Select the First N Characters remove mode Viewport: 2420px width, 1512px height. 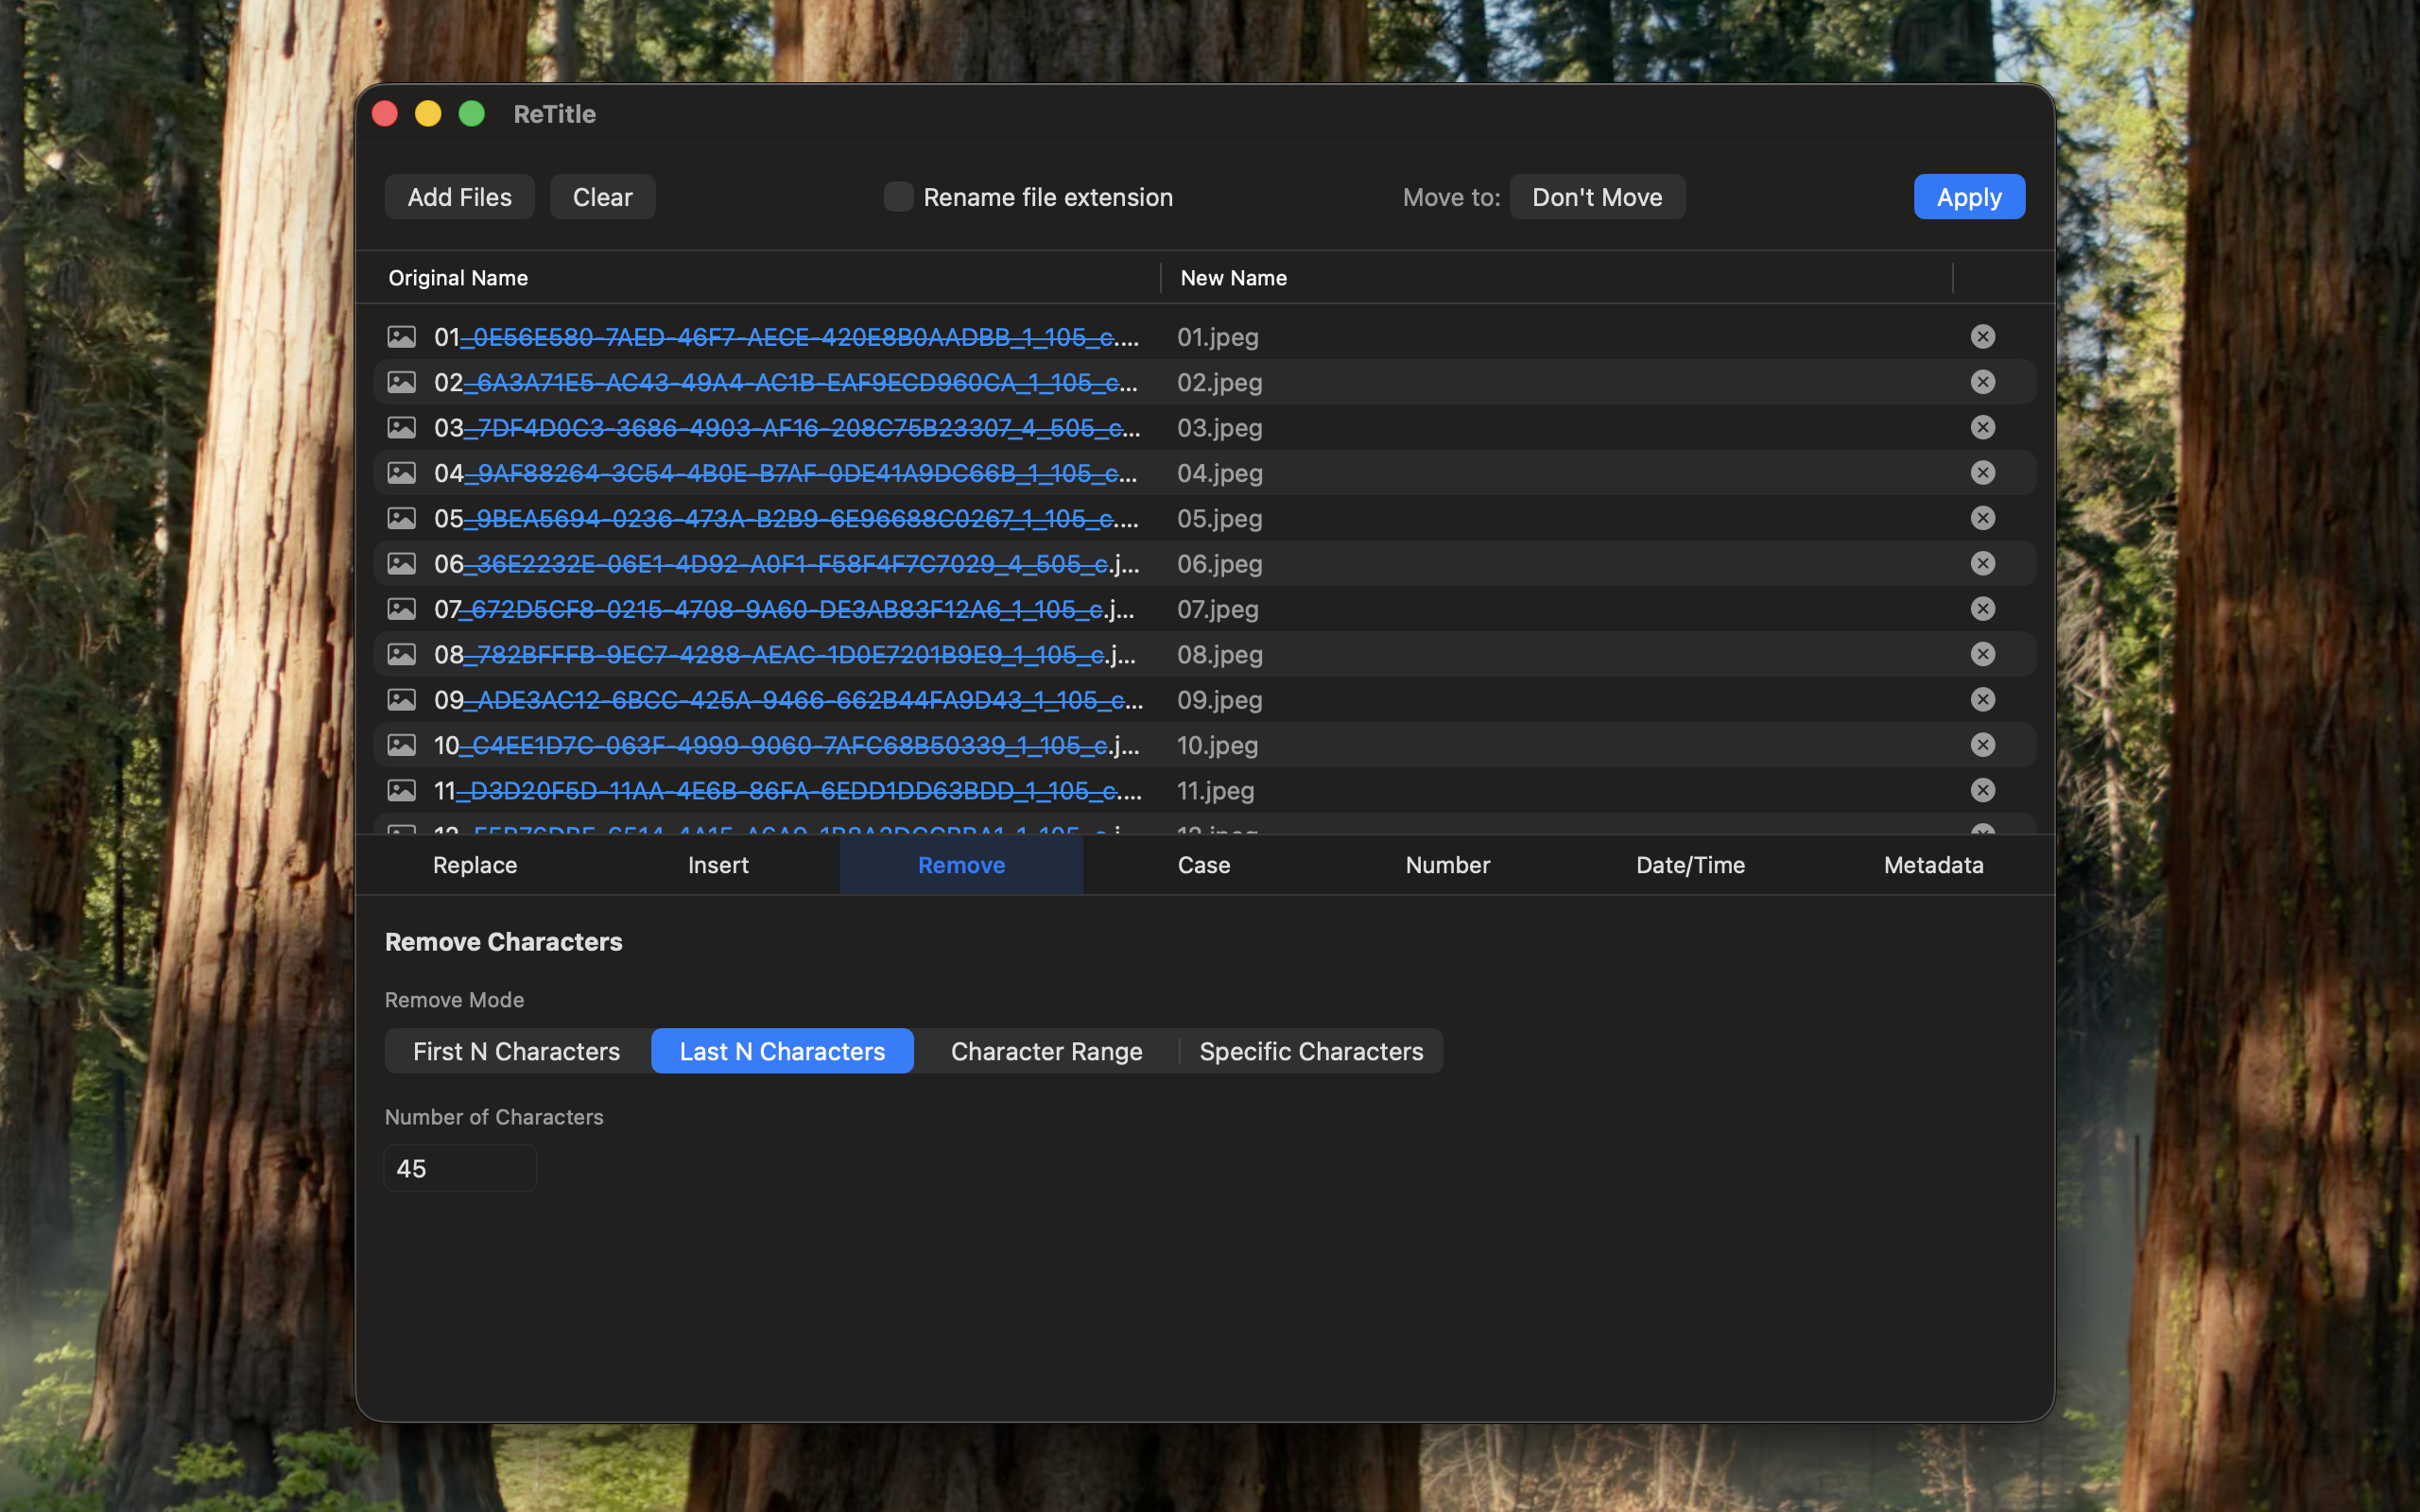(x=515, y=1050)
